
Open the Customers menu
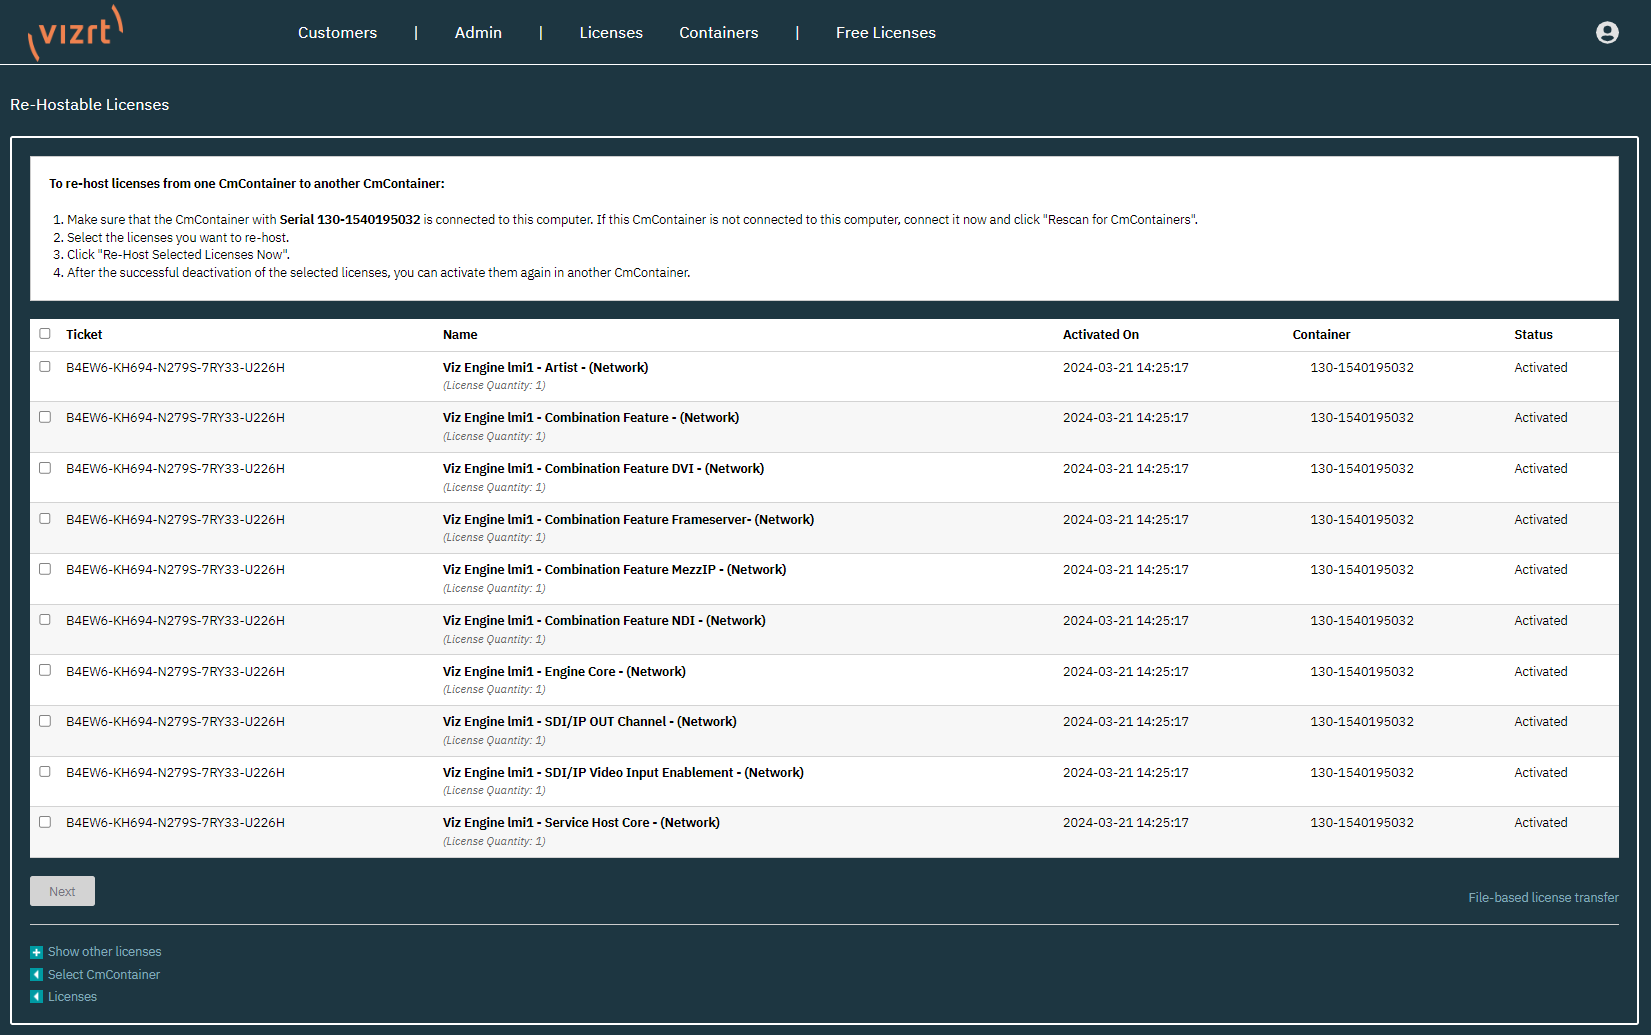337,33
